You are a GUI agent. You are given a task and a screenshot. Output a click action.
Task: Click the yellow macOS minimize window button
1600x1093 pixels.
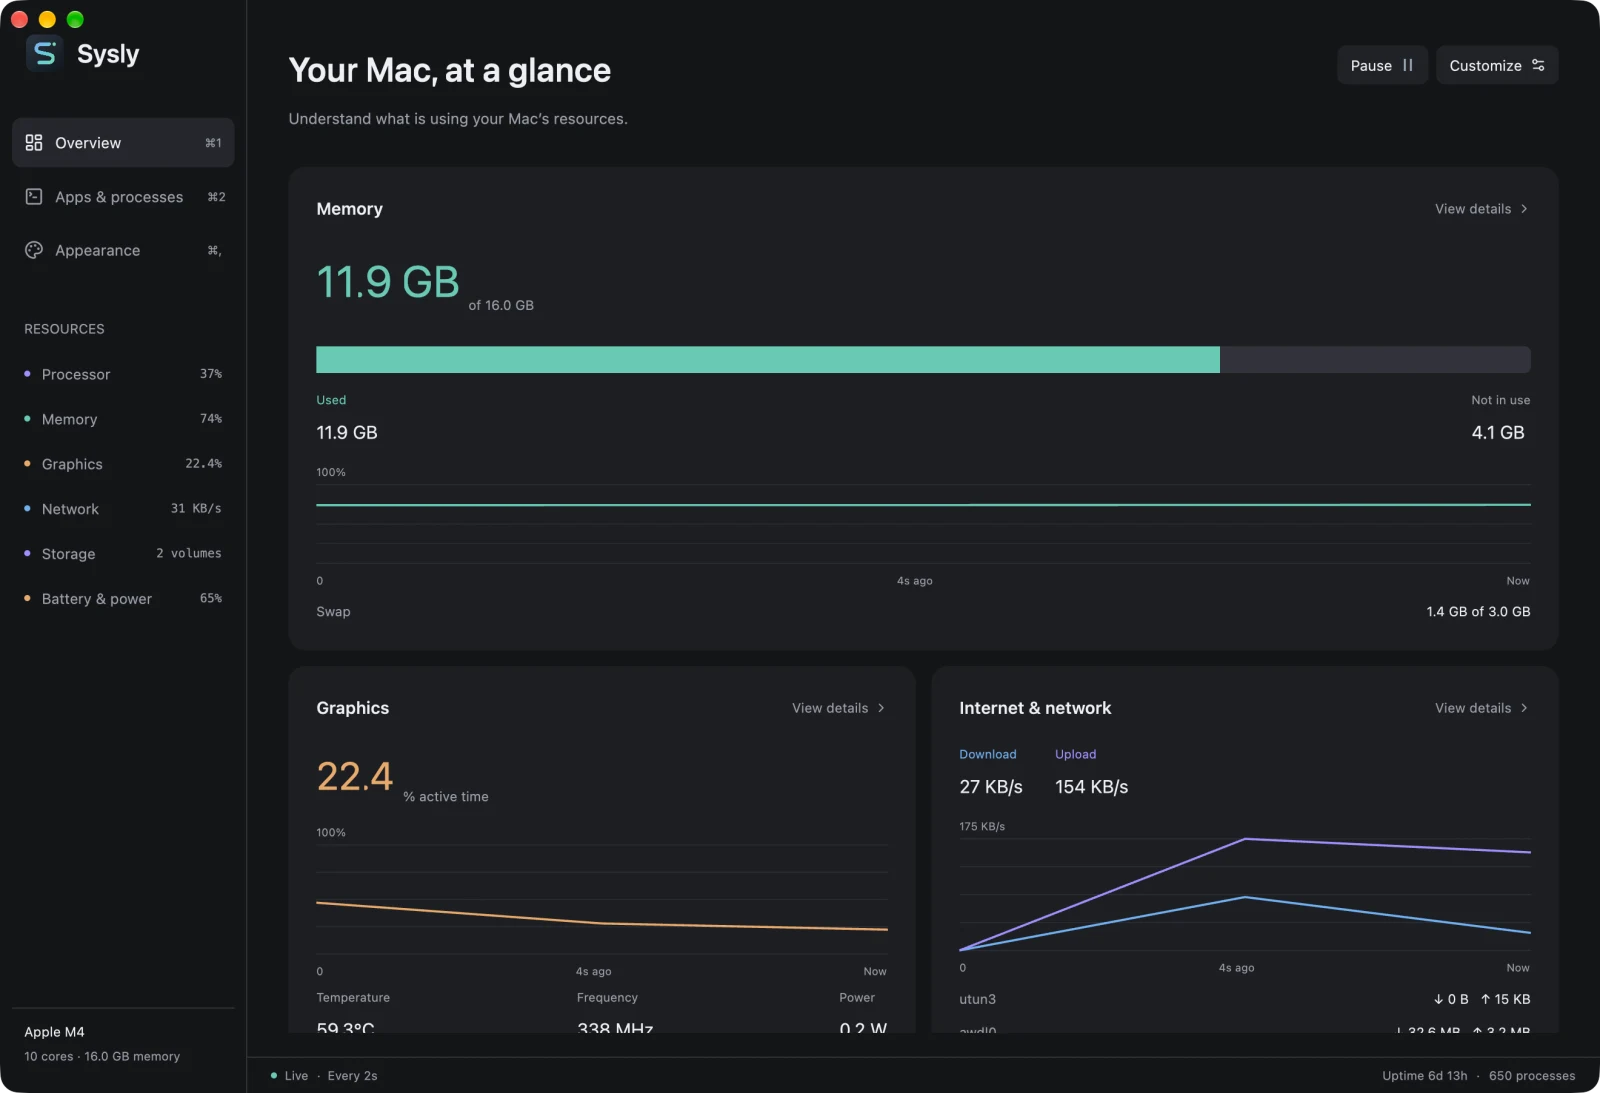click(x=47, y=19)
